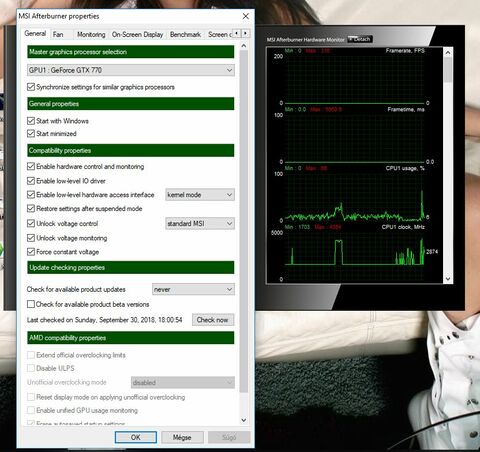The image size is (480, 452).
Task: Click the Hardware Monitor scrollbar thumb
Action: click(x=448, y=70)
